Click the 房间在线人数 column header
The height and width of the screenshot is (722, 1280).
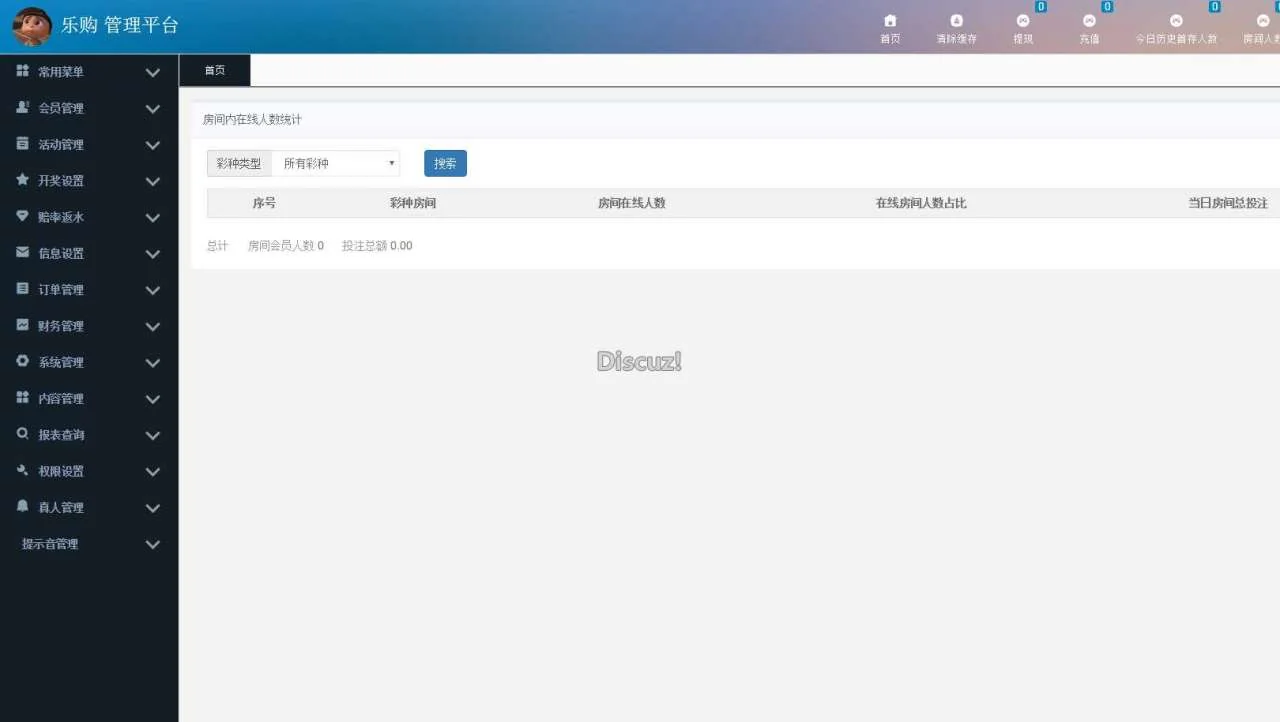(x=631, y=203)
